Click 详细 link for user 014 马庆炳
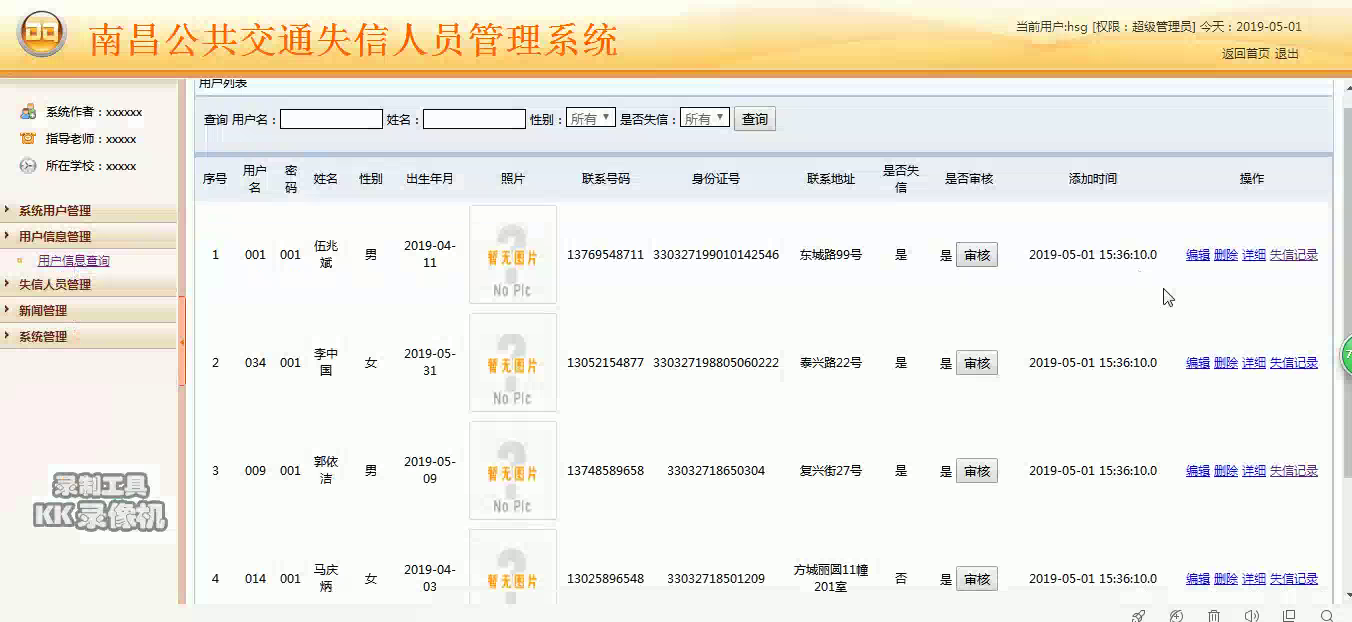1352x622 pixels. coord(1254,579)
